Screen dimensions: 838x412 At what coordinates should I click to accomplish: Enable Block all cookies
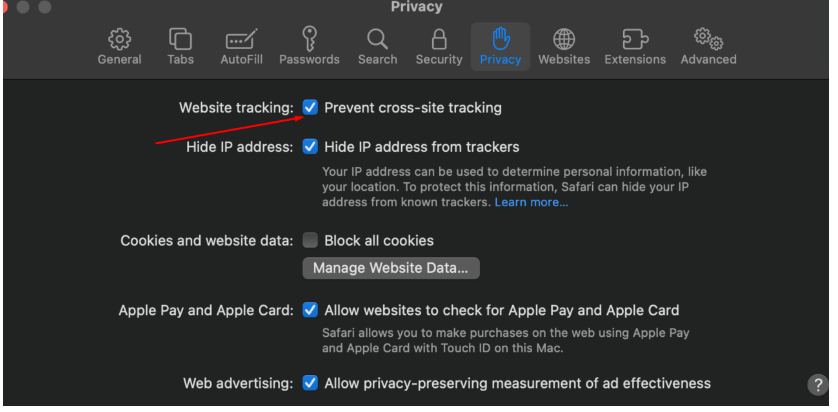click(x=310, y=240)
